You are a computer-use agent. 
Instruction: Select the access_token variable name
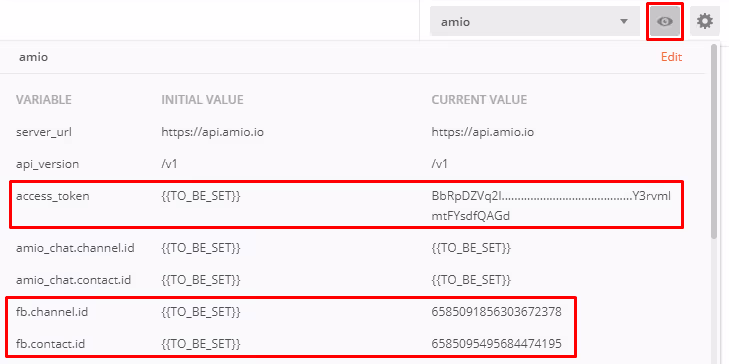tap(53, 196)
